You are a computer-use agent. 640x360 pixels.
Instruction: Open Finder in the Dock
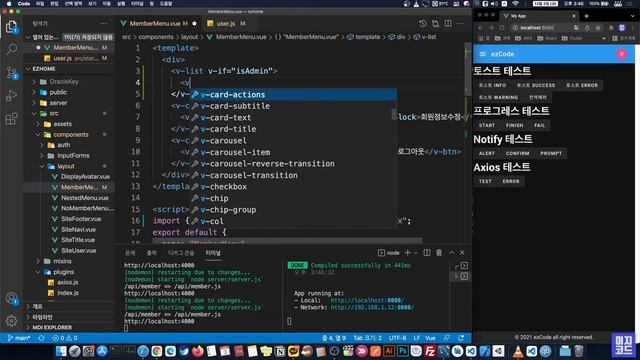[61, 351]
